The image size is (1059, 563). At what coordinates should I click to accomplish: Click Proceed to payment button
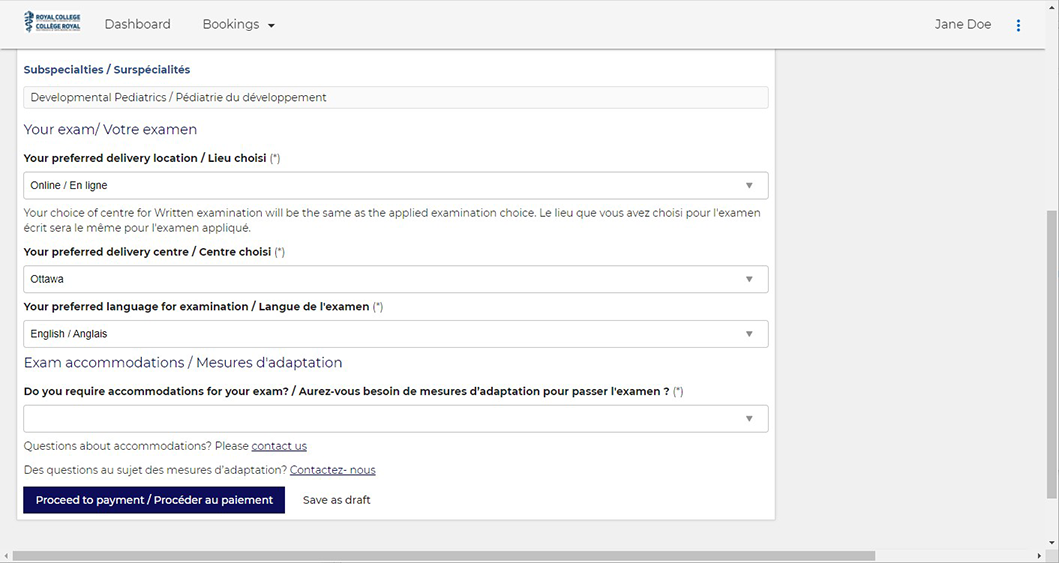tap(154, 500)
